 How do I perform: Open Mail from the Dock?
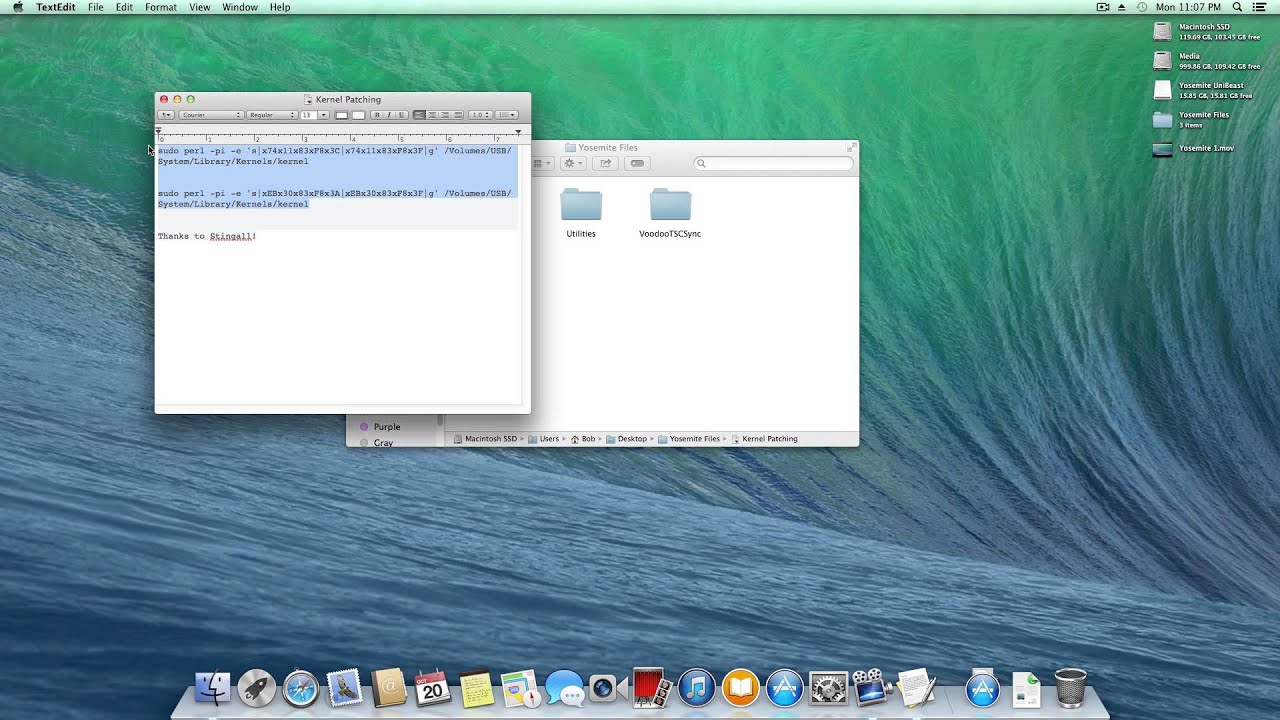click(345, 688)
